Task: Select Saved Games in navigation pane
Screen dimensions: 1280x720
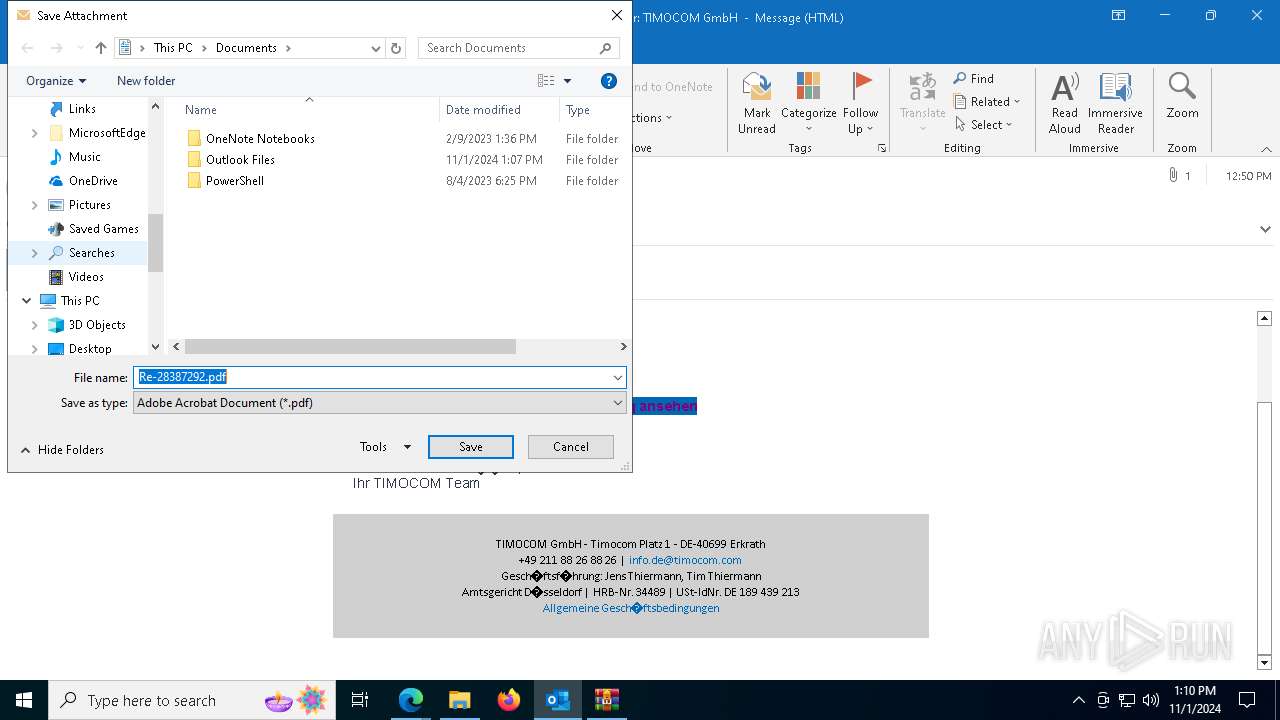Action: tap(103, 229)
